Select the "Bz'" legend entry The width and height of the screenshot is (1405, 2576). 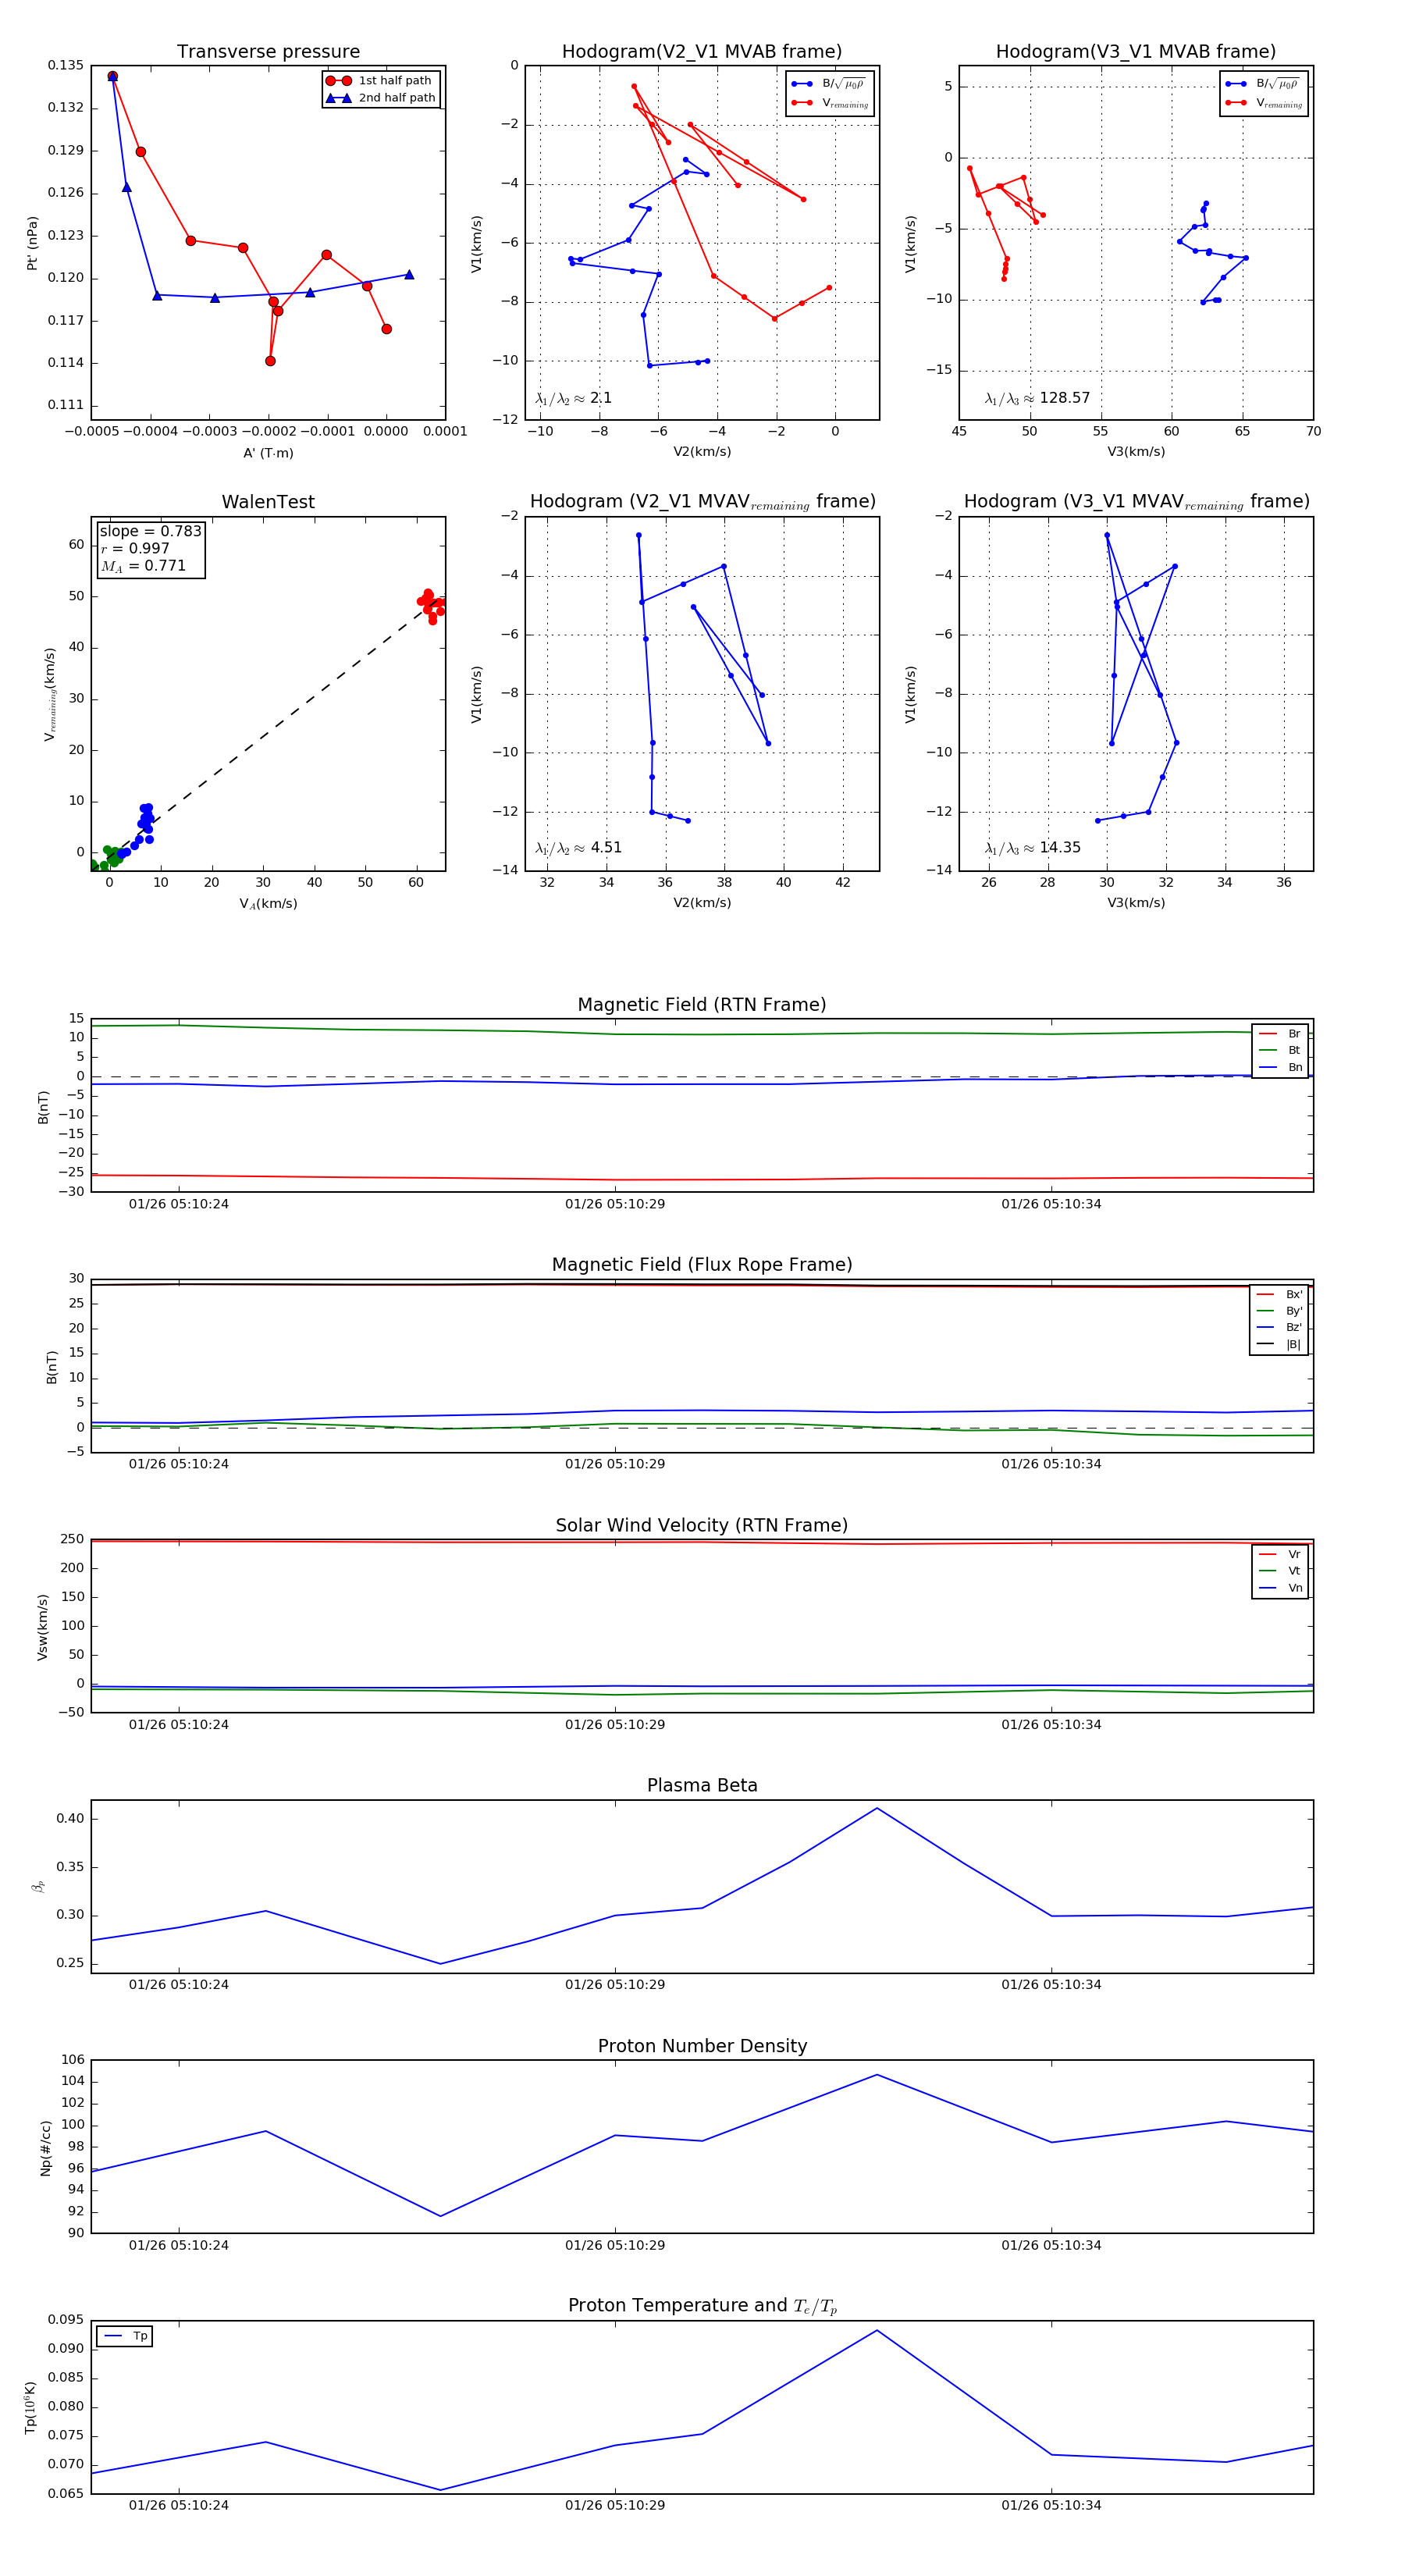[x=1279, y=1327]
